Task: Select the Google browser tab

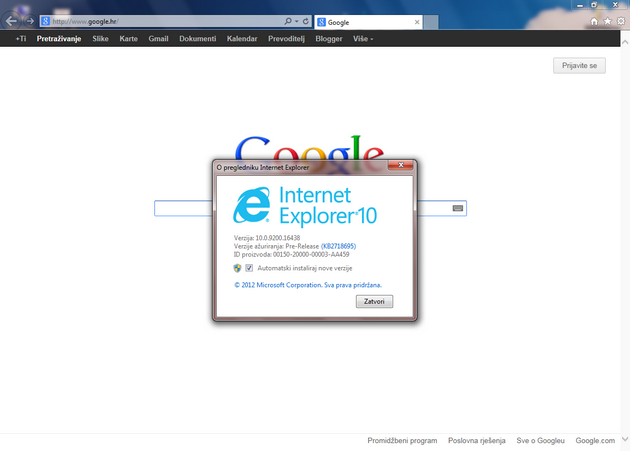Action: click(368, 23)
